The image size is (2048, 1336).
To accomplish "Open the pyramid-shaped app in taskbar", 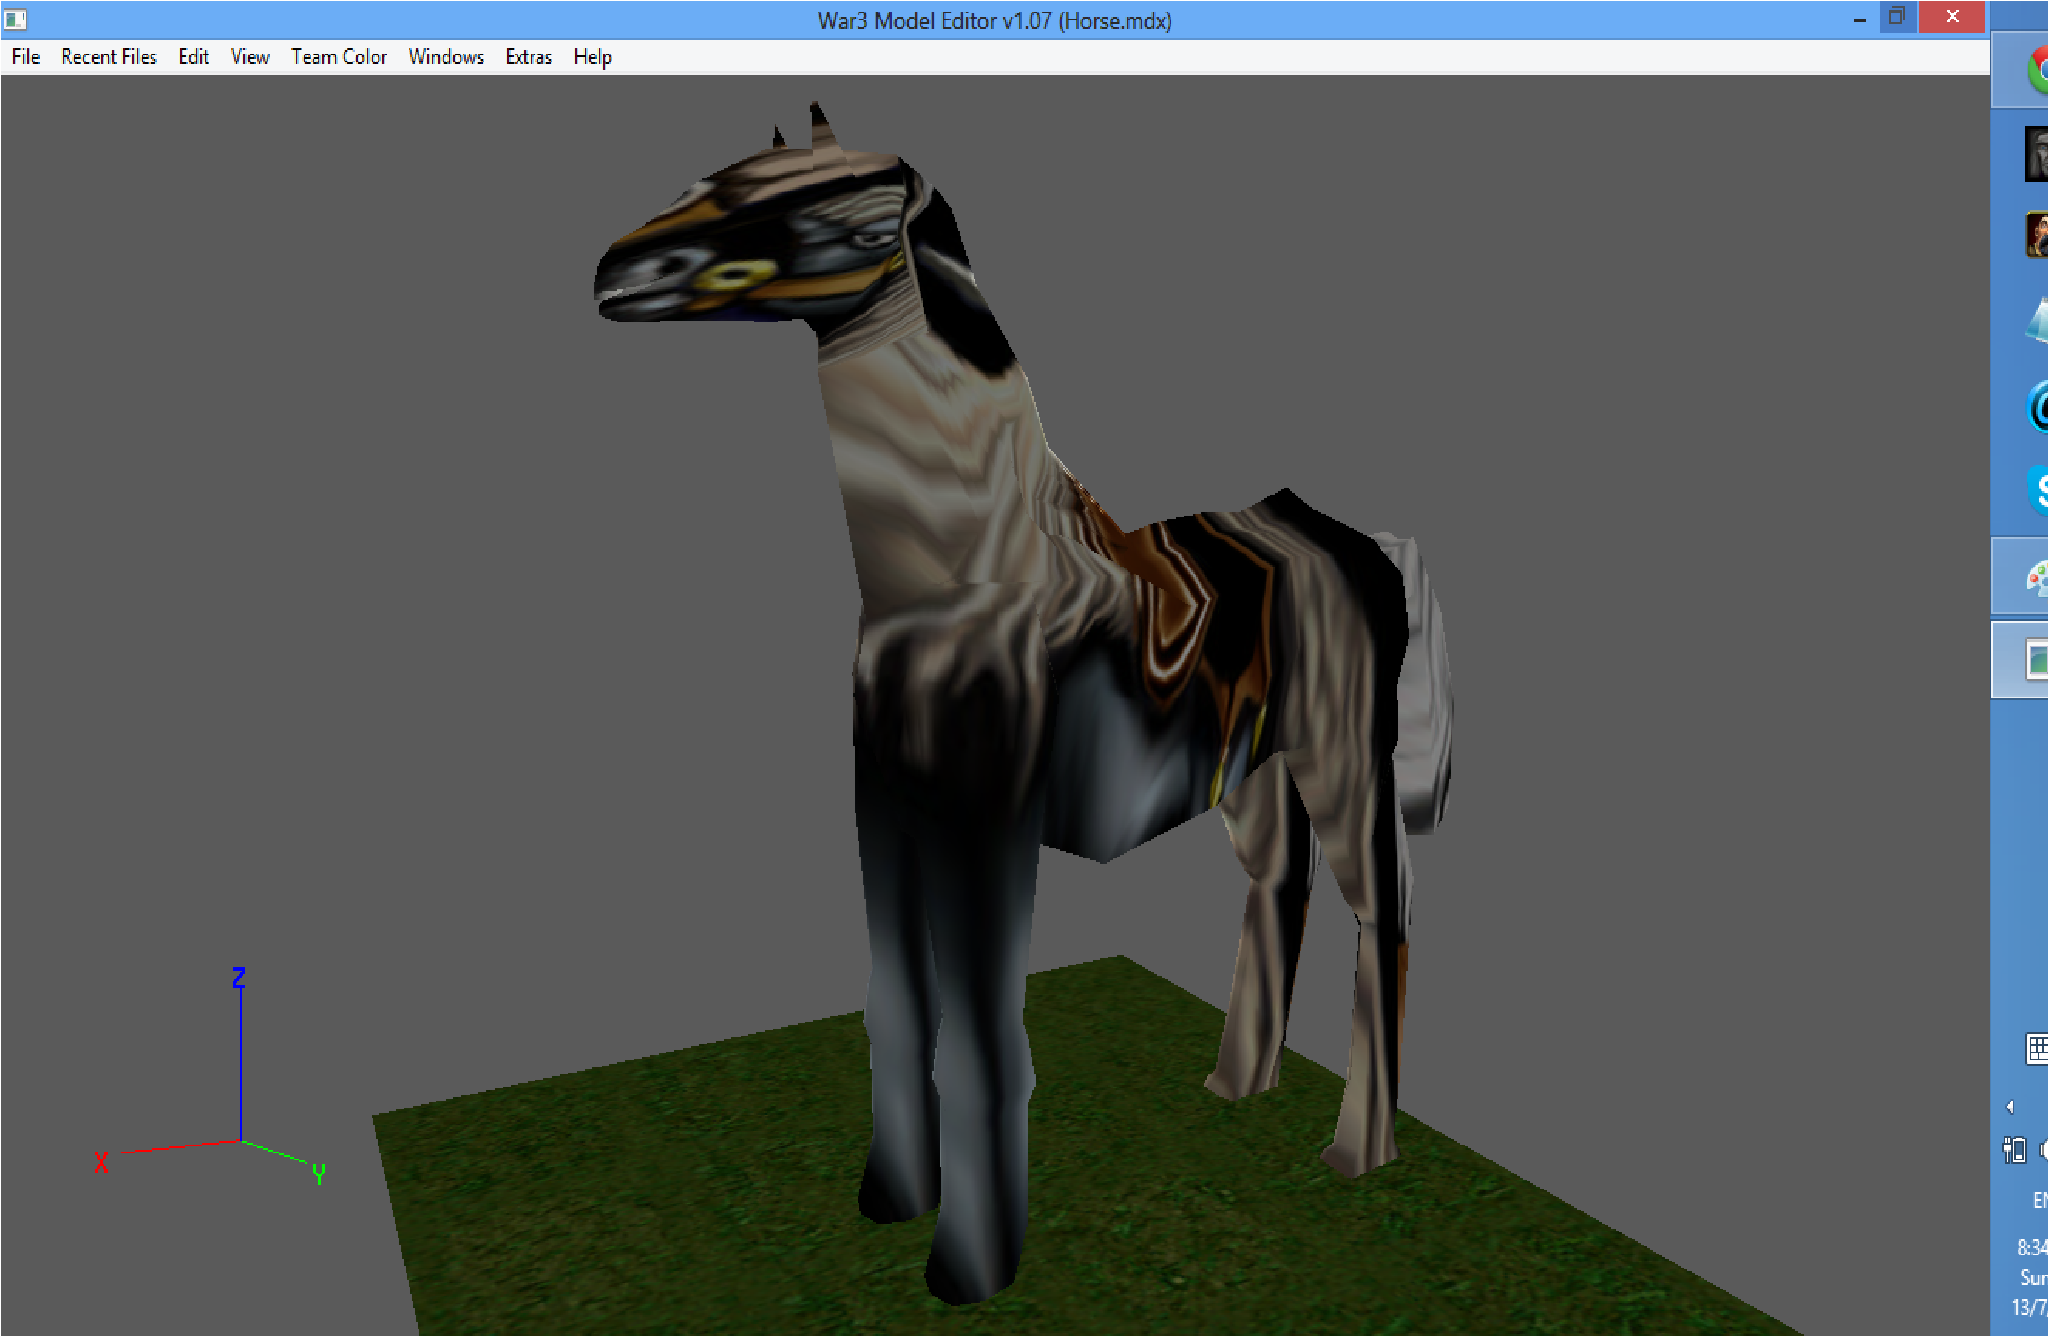I will pos(2036,320).
